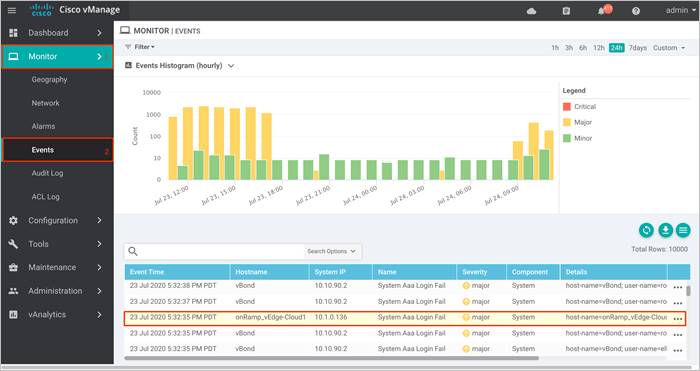Click the download events icon
The height and width of the screenshot is (371, 700).
(x=665, y=230)
